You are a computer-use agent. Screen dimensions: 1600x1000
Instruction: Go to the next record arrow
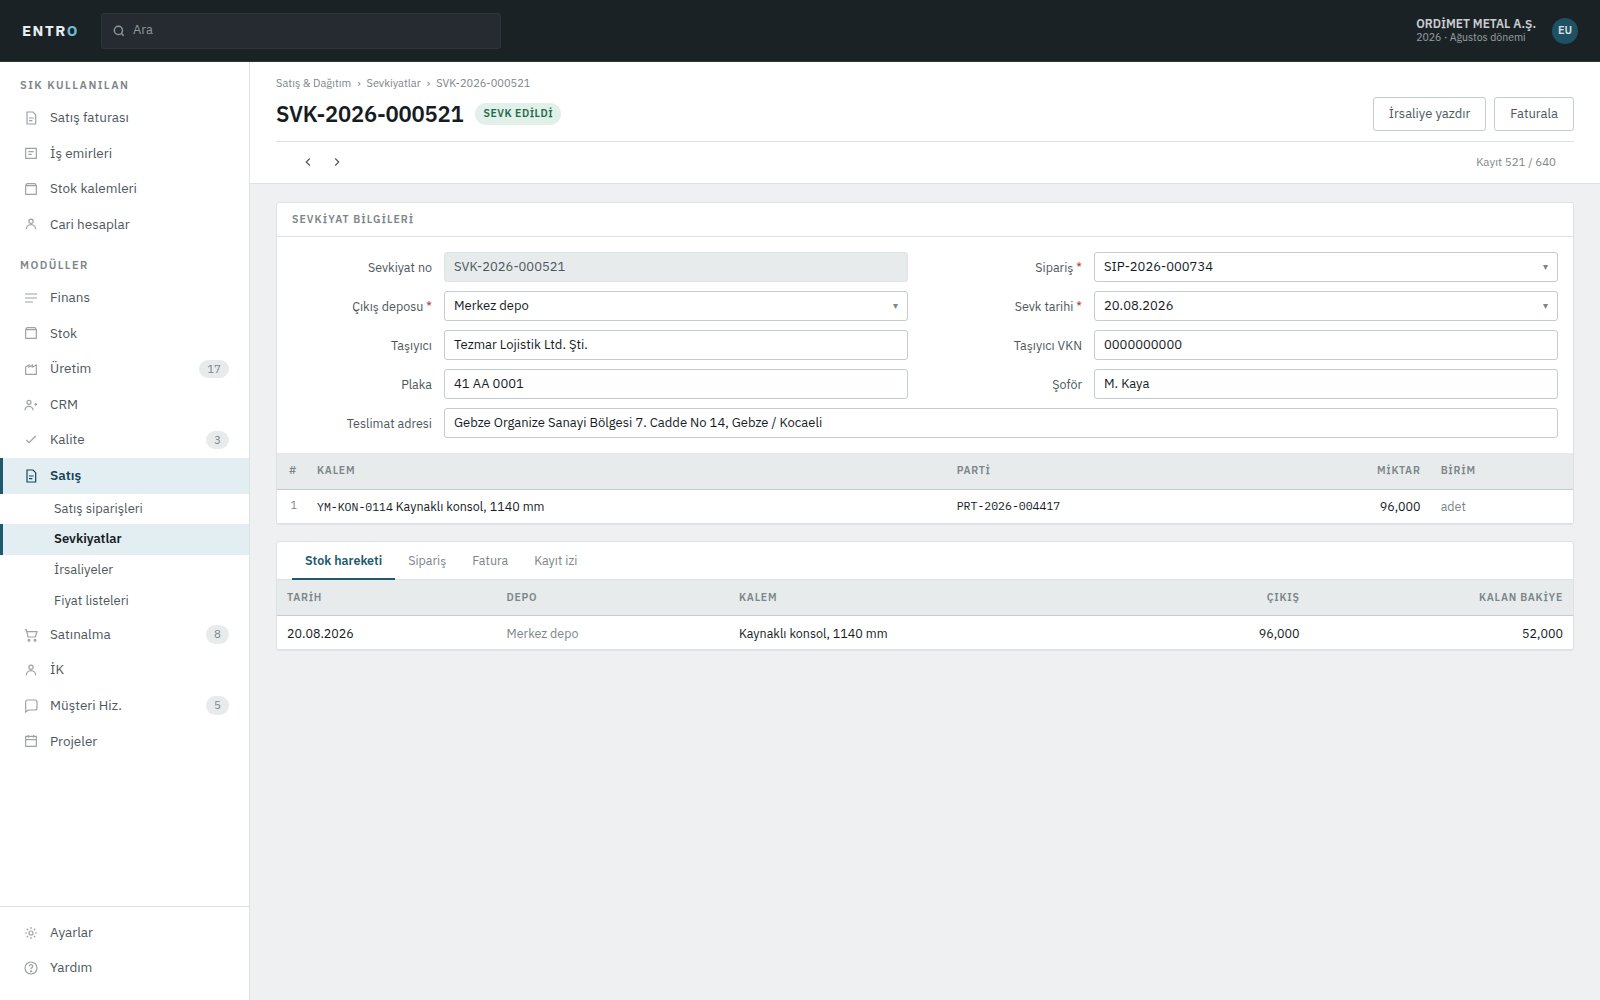point(337,162)
